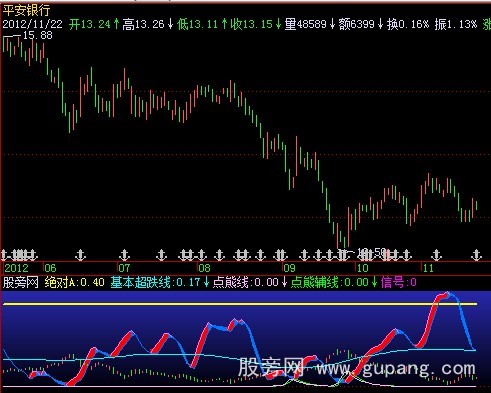Click the stock name 平安银行
Screen dimensions: 491x393
pos(26,11)
